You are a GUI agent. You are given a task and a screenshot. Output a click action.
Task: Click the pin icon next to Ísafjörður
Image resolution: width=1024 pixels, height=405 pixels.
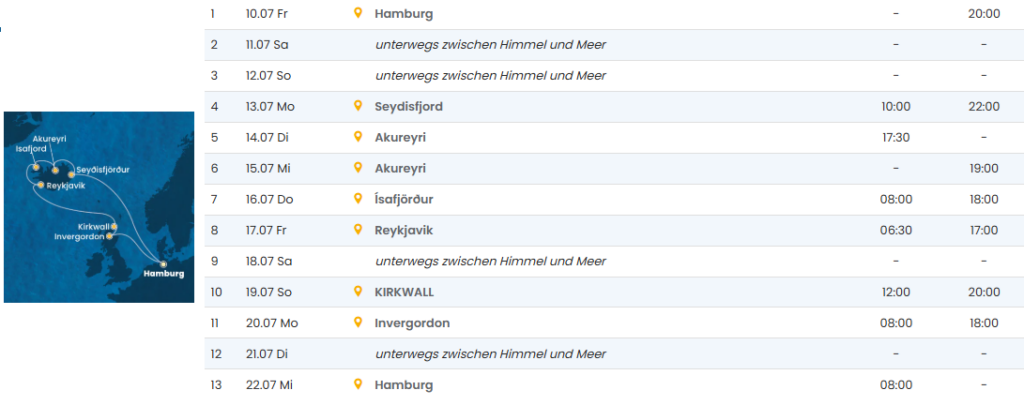point(358,199)
